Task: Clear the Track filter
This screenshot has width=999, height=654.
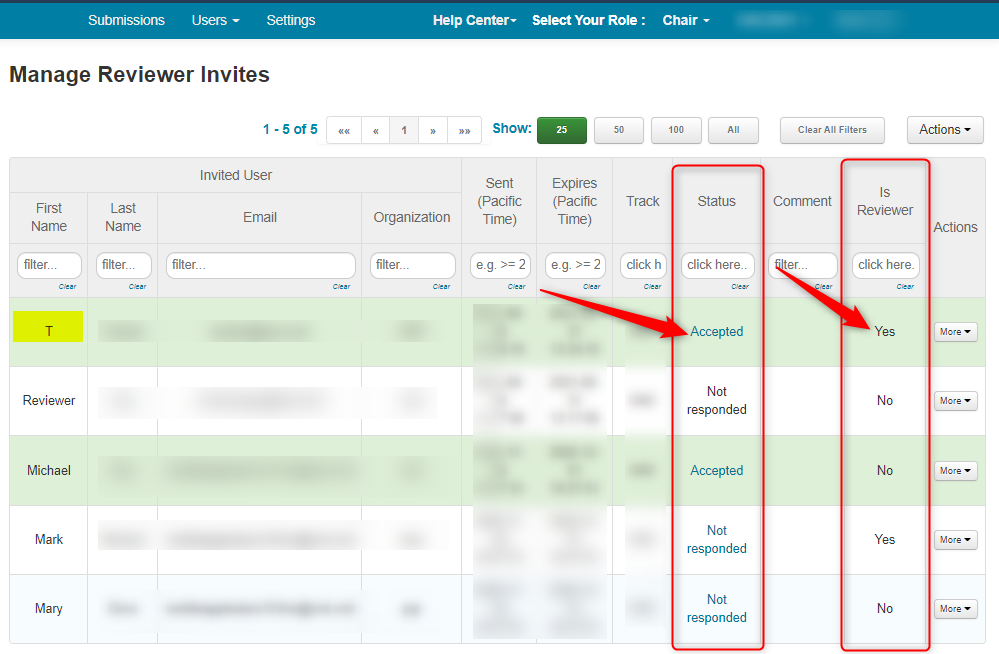Action: pyautogui.click(x=652, y=287)
